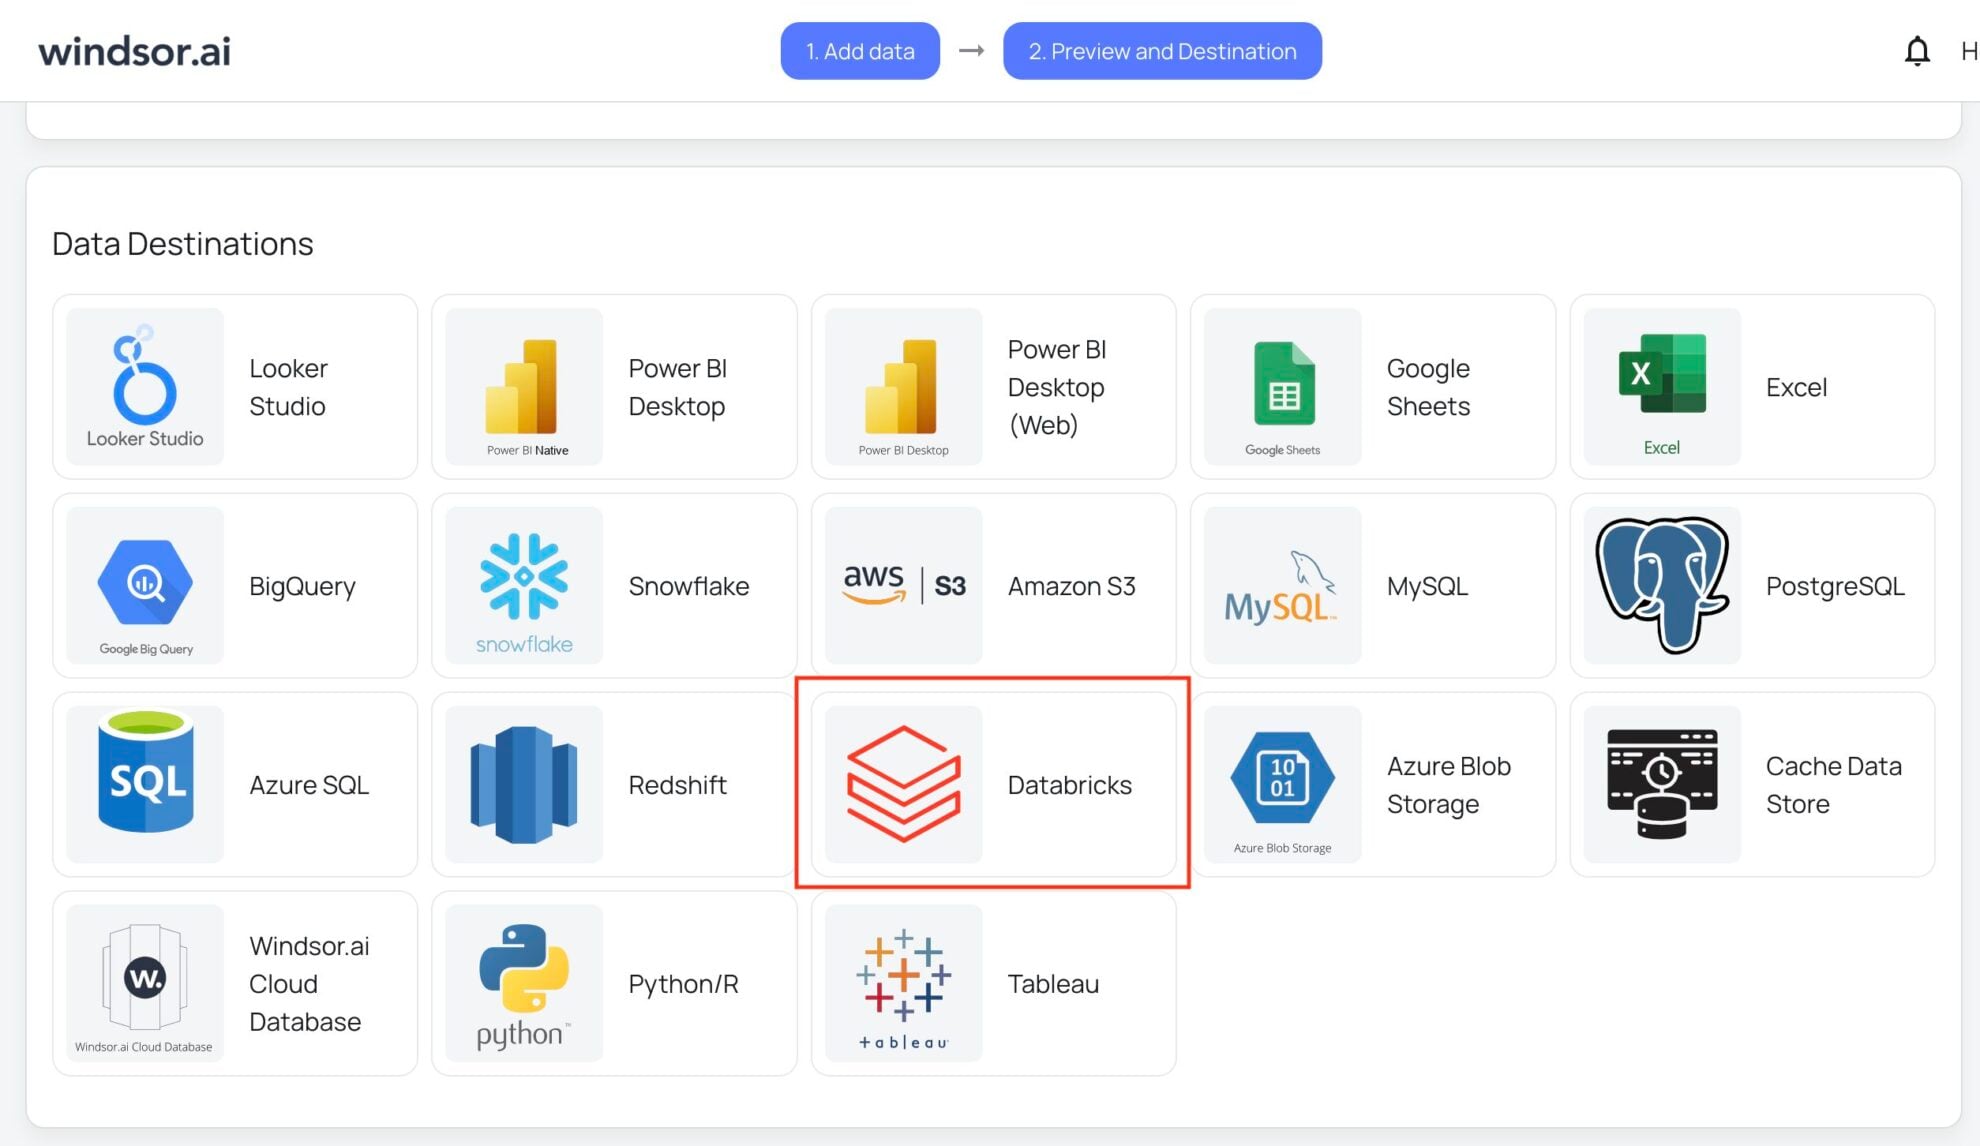Select the Databricks destination icon
Viewport: 1980px width, 1146px height.
point(901,784)
